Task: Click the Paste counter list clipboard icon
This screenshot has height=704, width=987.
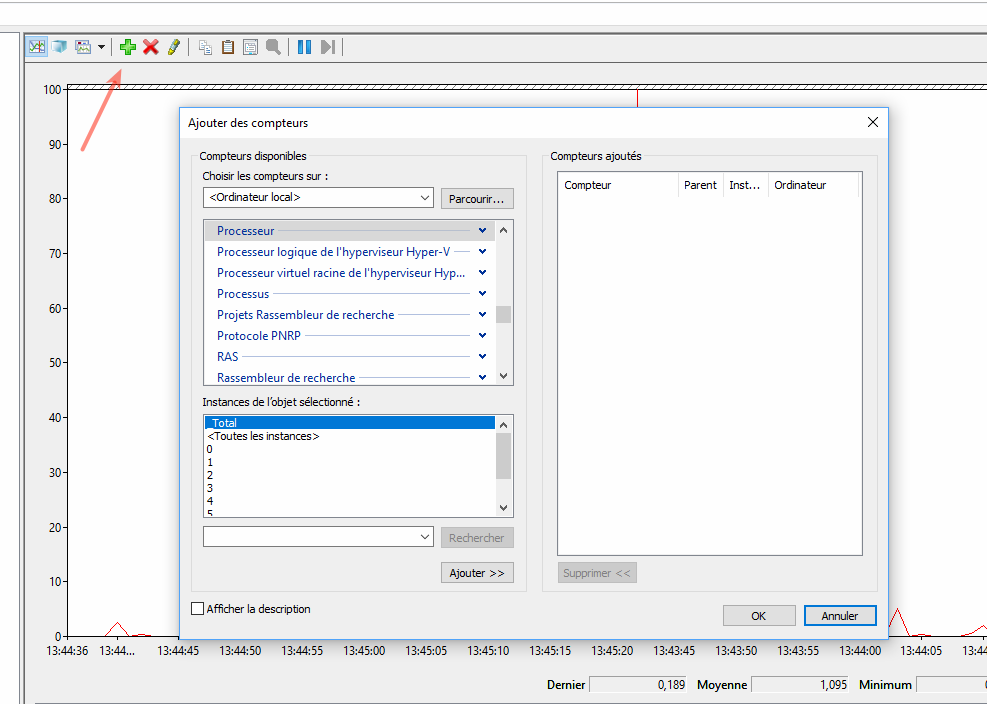Action: [x=228, y=47]
